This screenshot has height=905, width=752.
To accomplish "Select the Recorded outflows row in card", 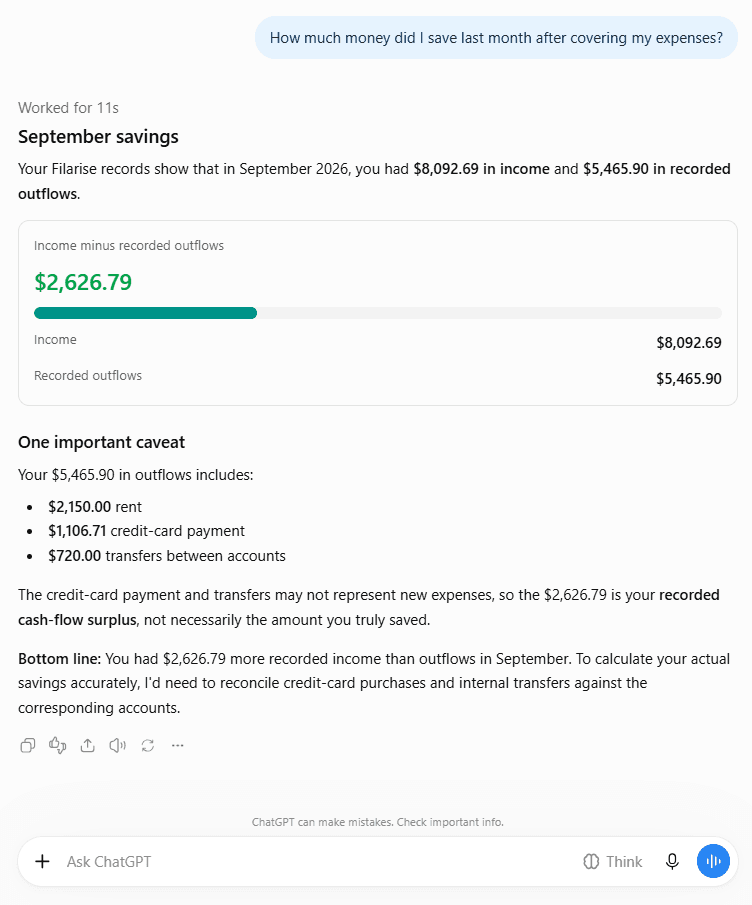I will point(377,377).
